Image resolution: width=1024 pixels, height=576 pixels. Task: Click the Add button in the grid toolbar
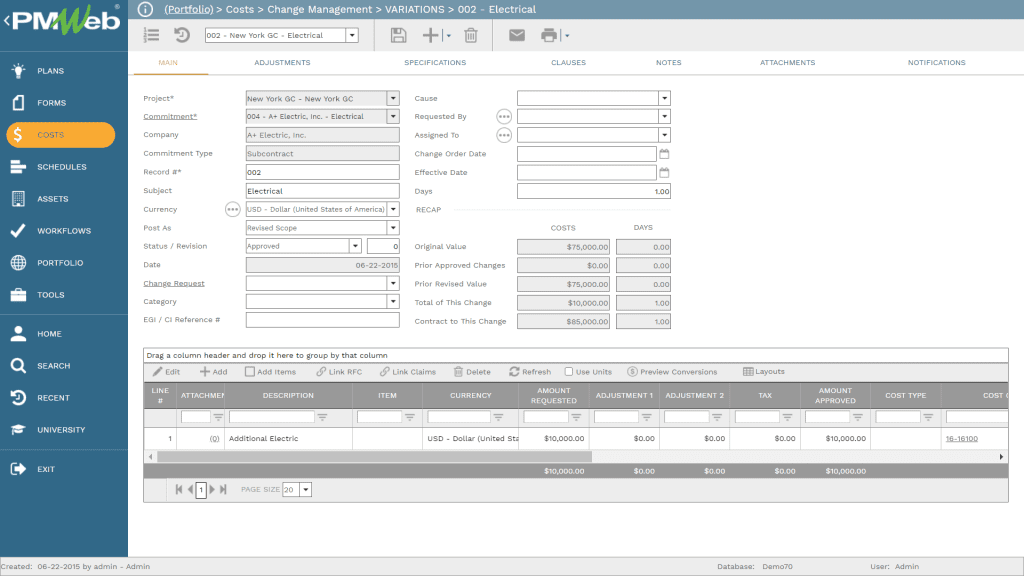tap(214, 372)
